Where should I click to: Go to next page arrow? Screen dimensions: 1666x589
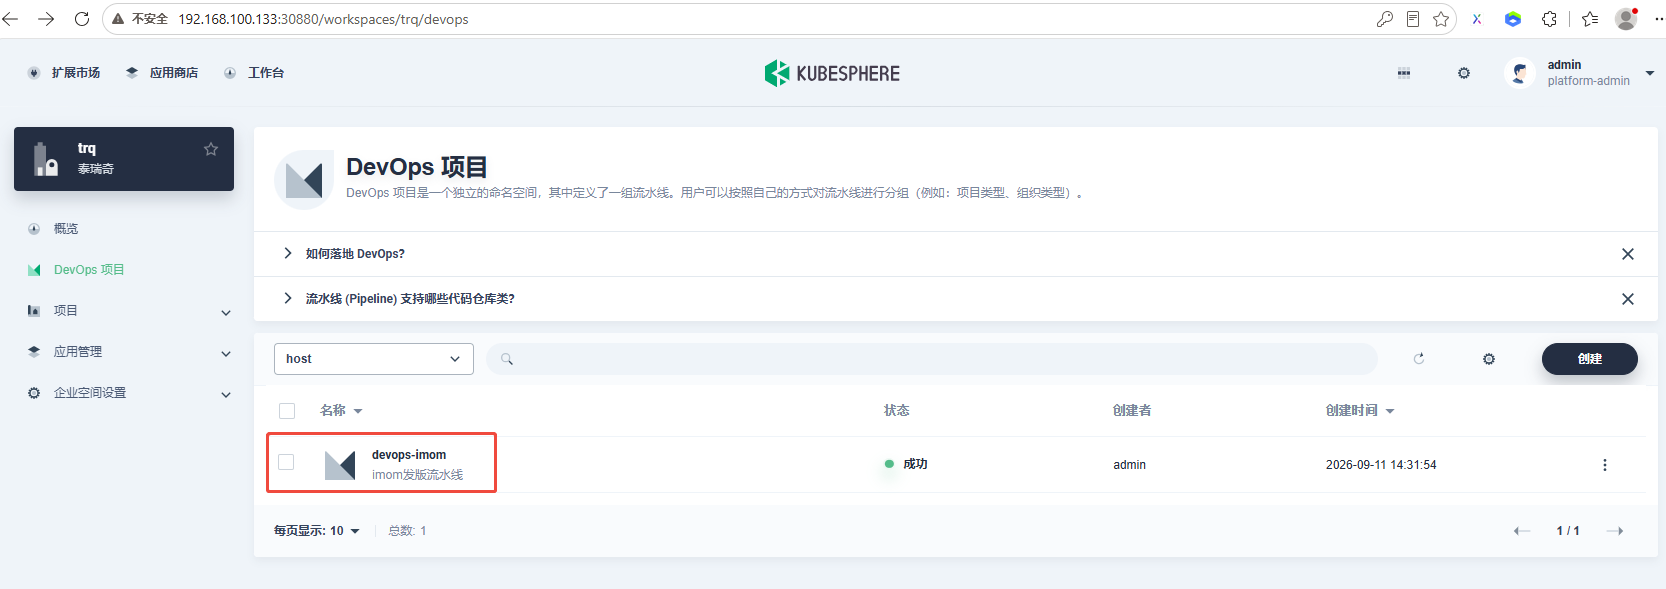click(1615, 531)
